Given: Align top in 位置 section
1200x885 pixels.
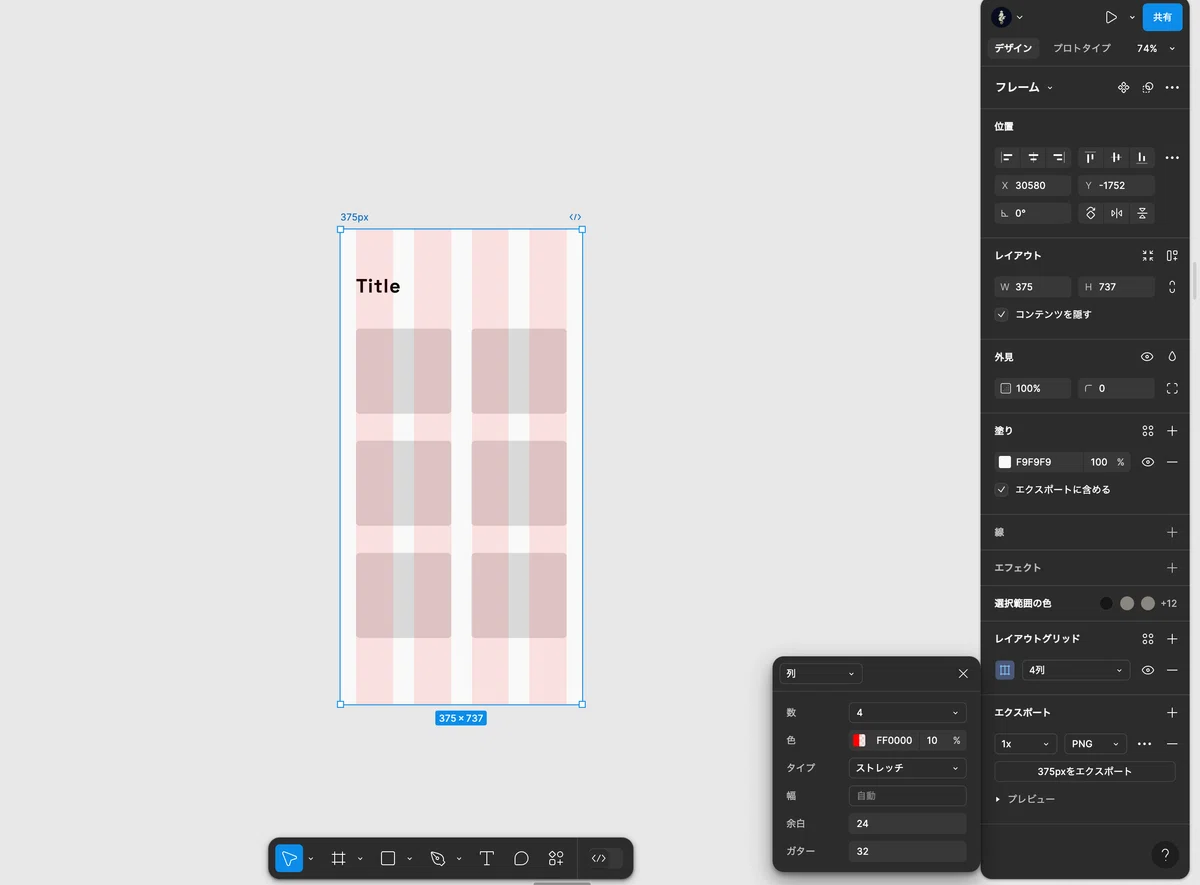Looking at the screenshot, I should (1090, 157).
